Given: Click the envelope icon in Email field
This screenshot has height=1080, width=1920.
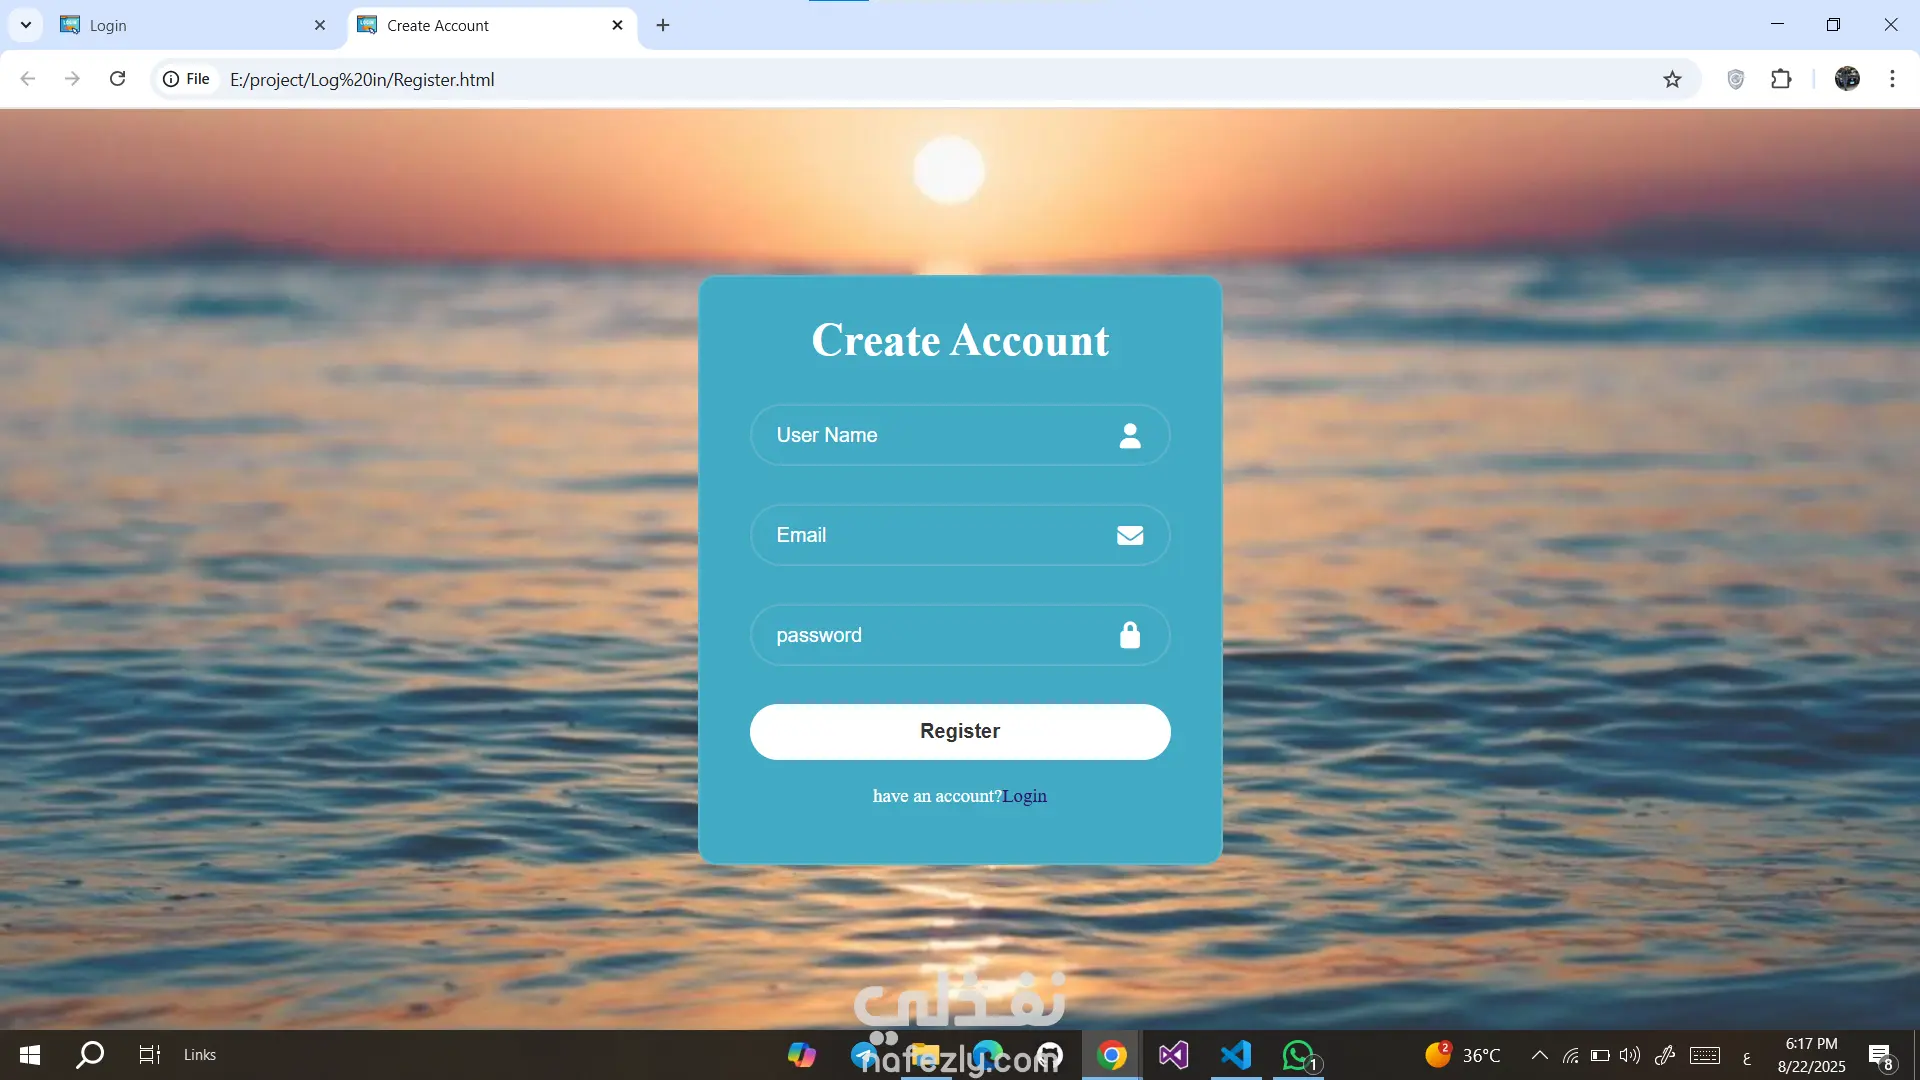Looking at the screenshot, I should tap(1130, 535).
